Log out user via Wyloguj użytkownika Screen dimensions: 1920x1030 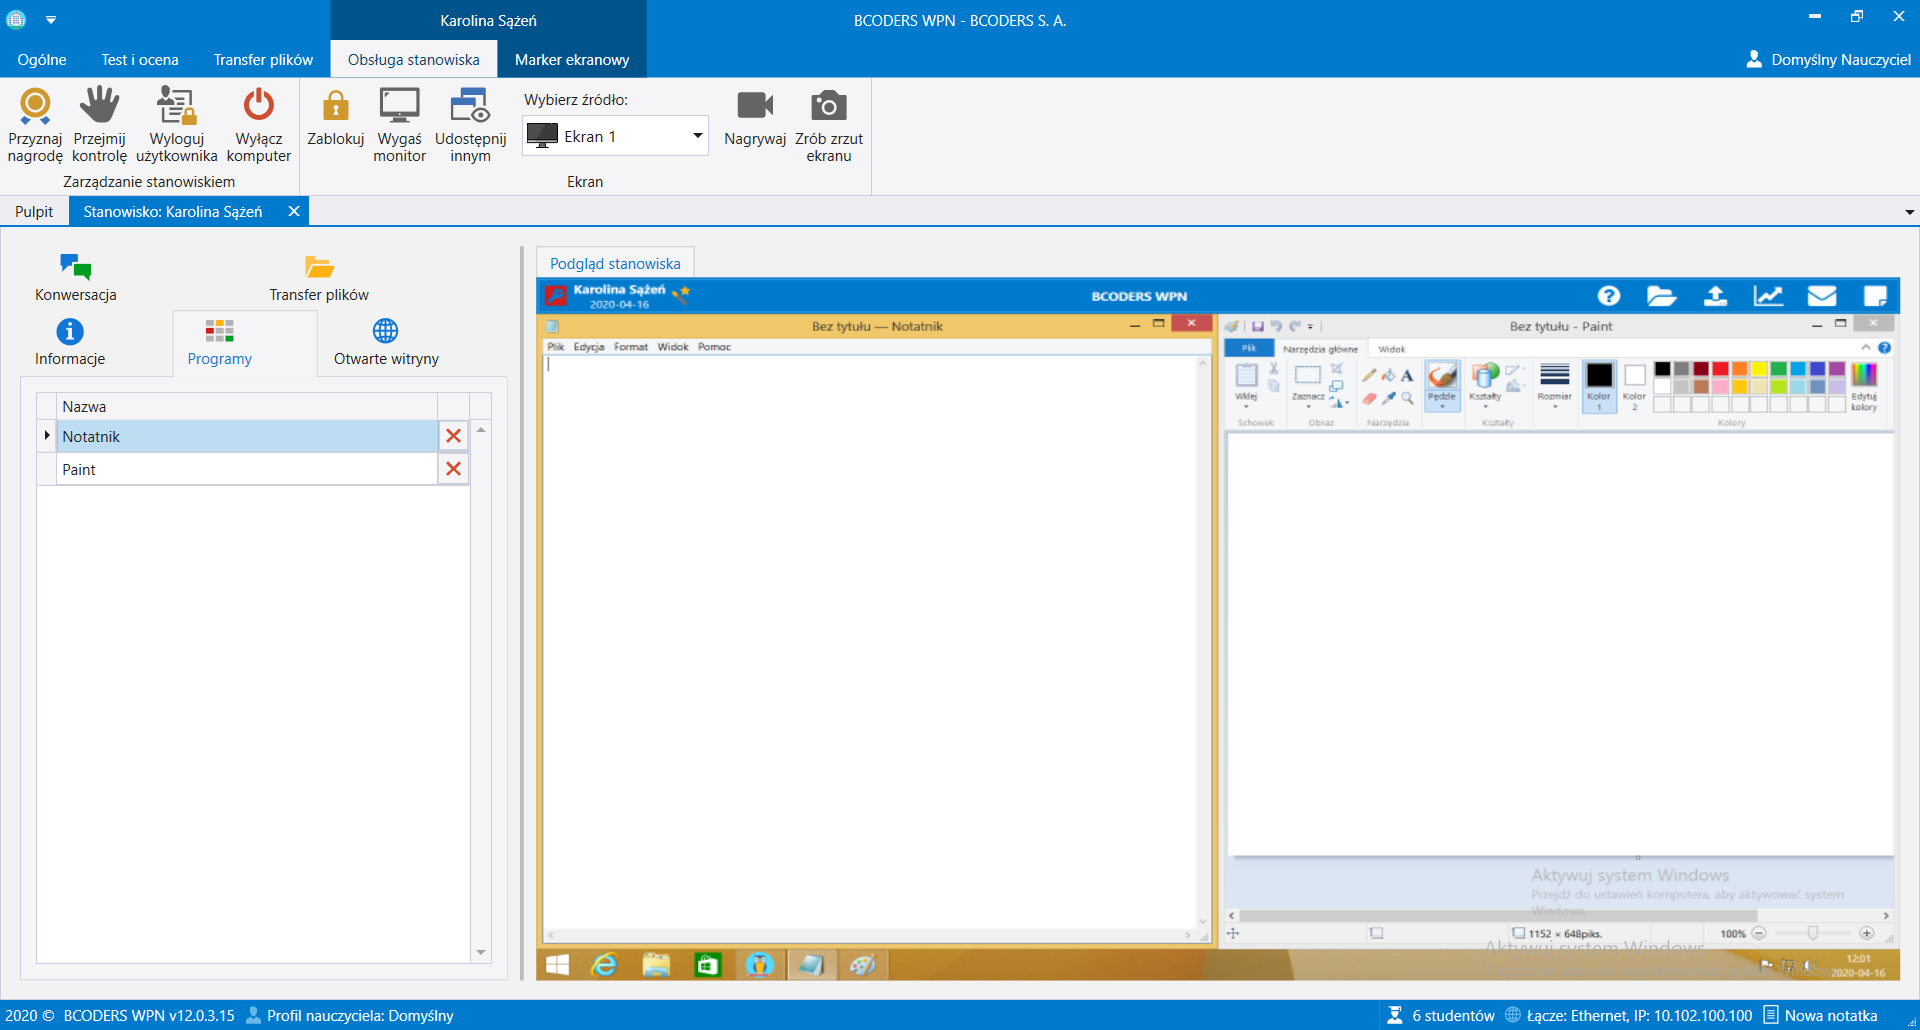(176, 125)
